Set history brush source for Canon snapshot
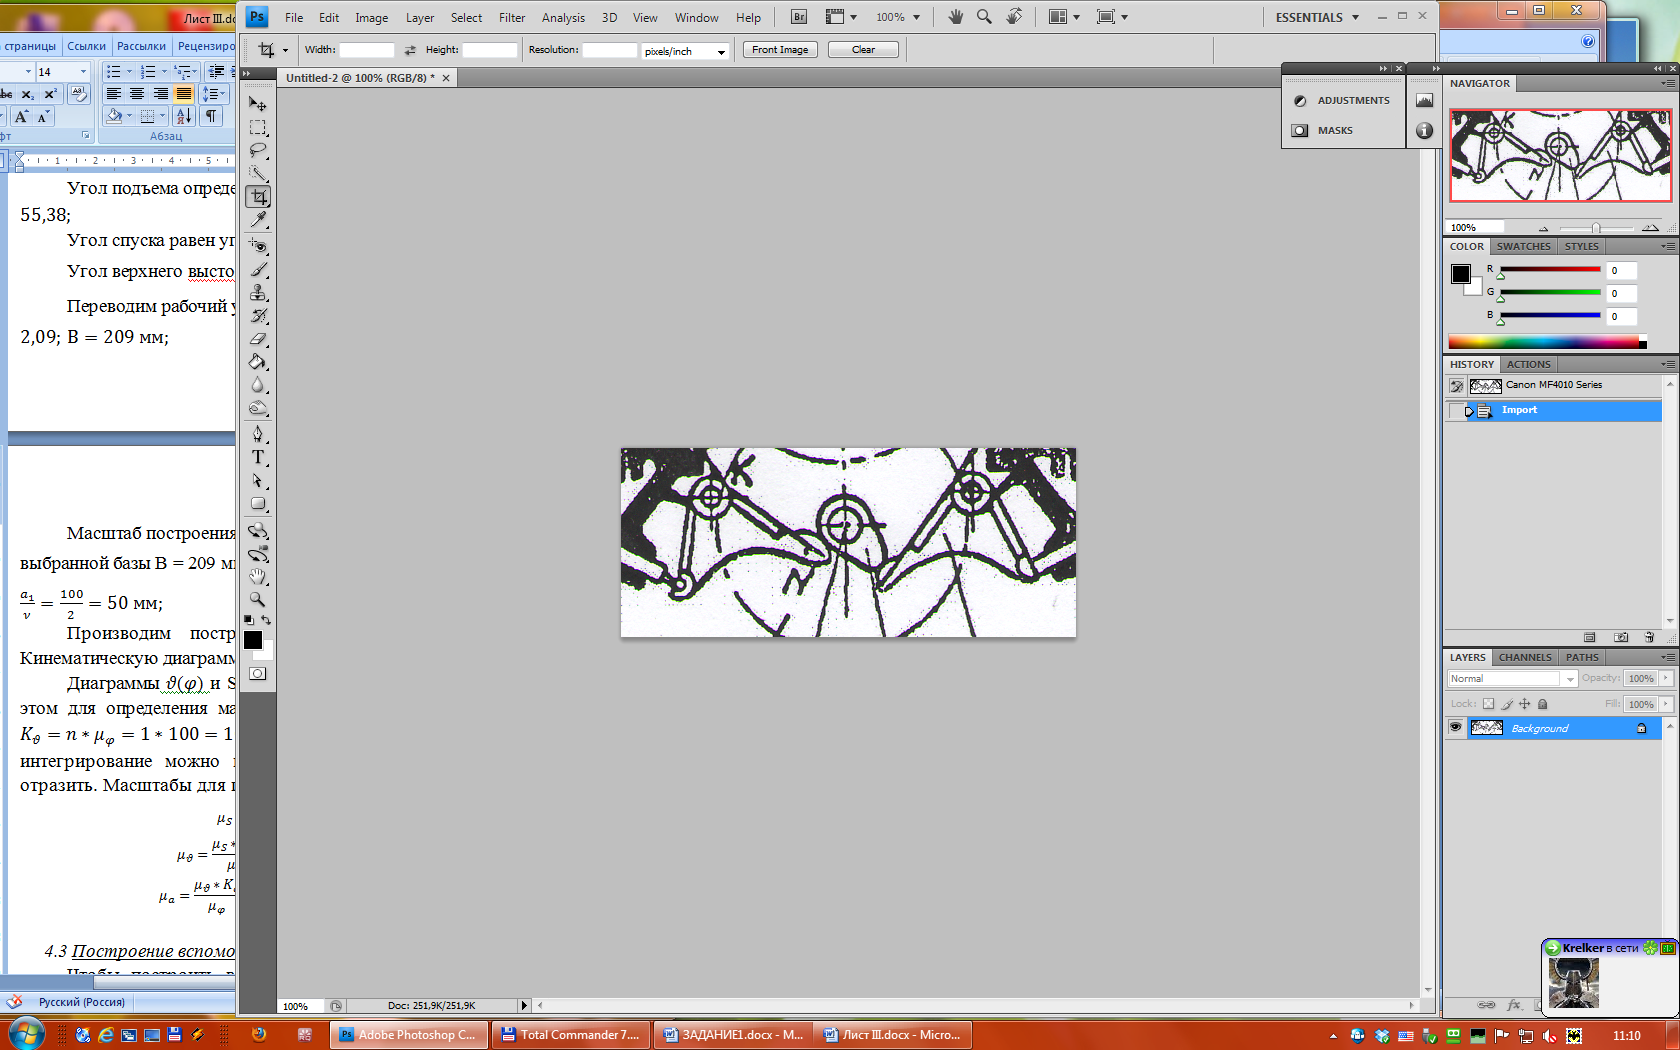The height and width of the screenshot is (1050, 1680). [x=1456, y=386]
